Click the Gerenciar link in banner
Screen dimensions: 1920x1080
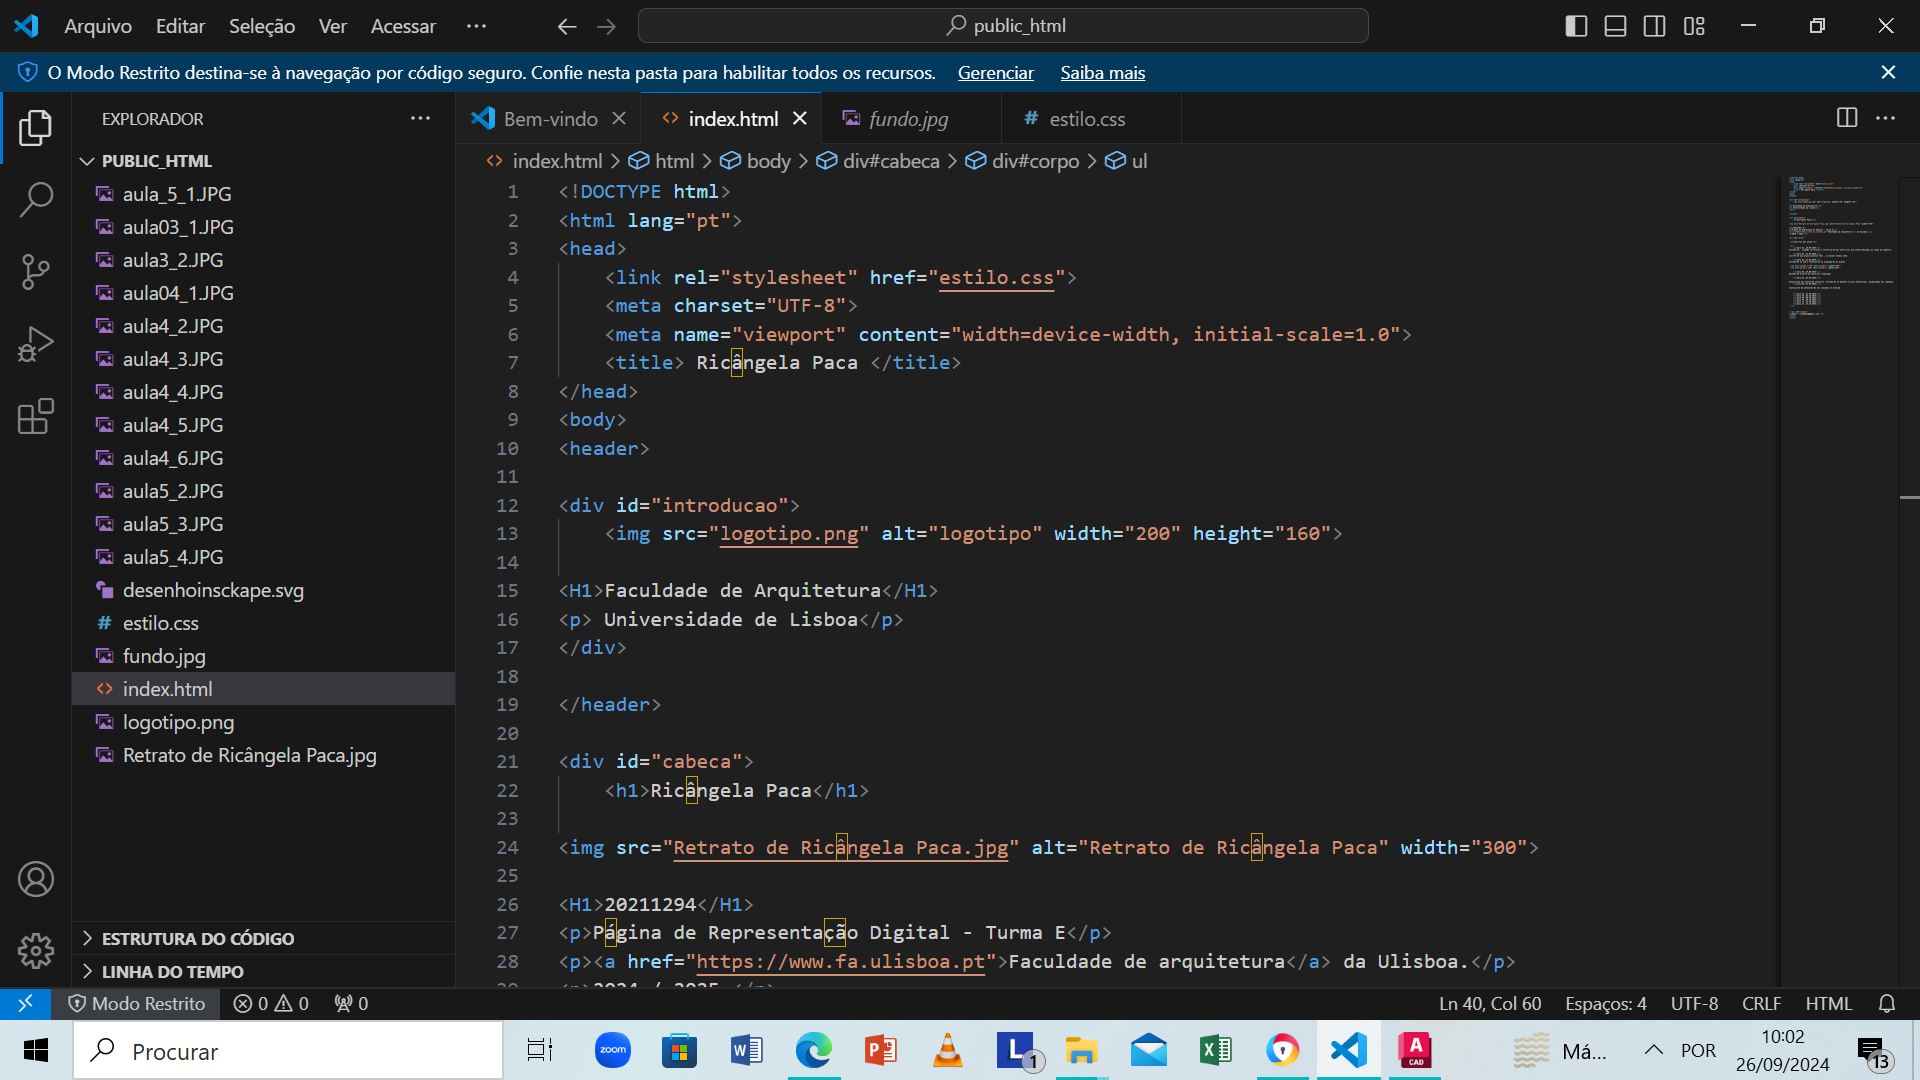click(994, 73)
